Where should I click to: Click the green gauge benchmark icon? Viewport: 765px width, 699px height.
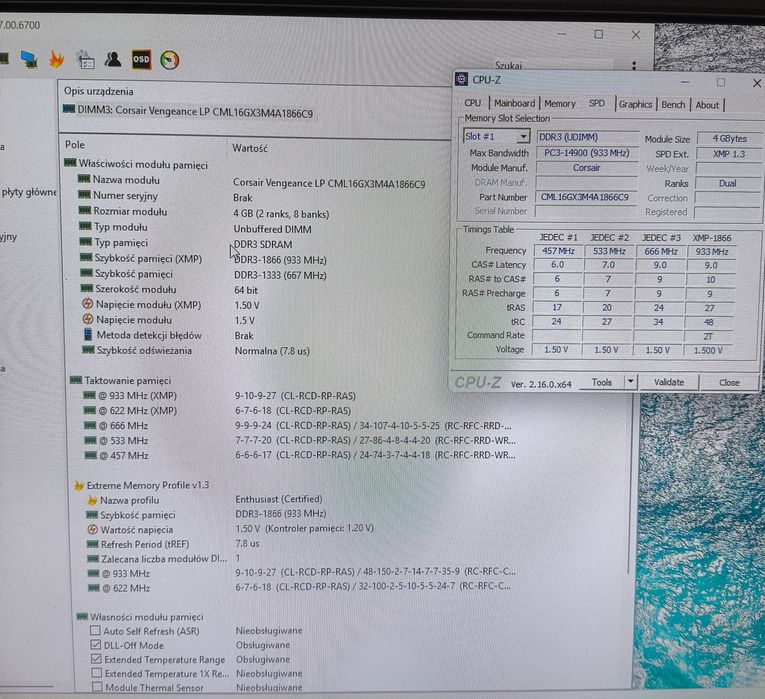169,60
